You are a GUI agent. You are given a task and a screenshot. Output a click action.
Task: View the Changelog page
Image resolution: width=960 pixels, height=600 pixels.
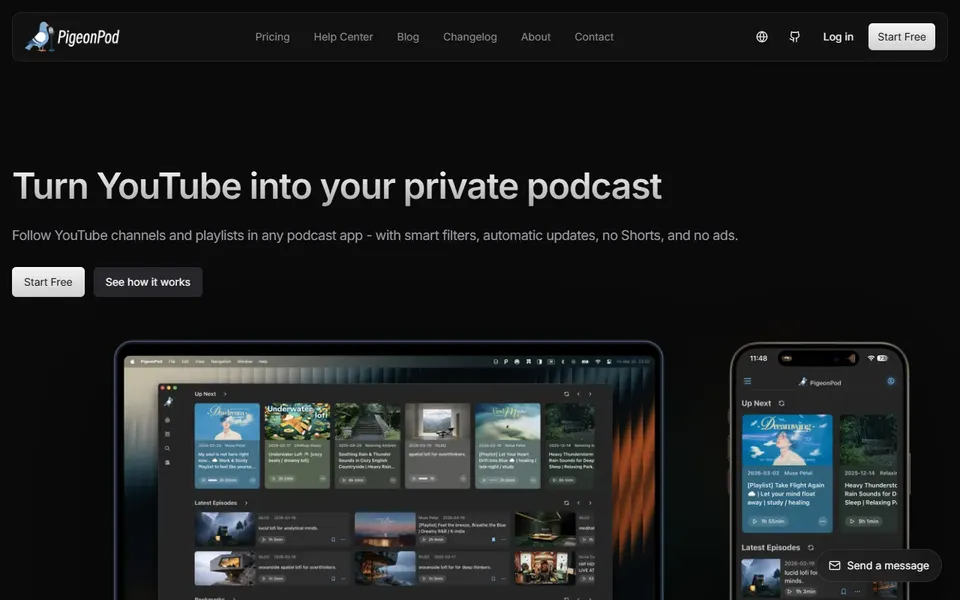pyautogui.click(x=470, y=37)
